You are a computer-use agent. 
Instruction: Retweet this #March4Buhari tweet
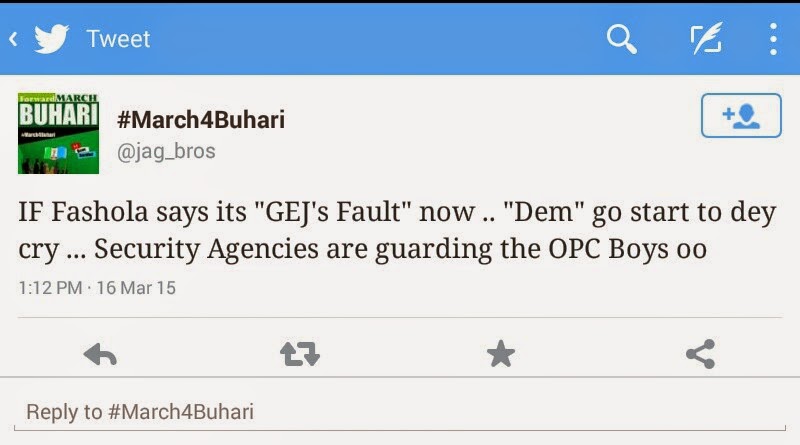[x=300, y=353]
